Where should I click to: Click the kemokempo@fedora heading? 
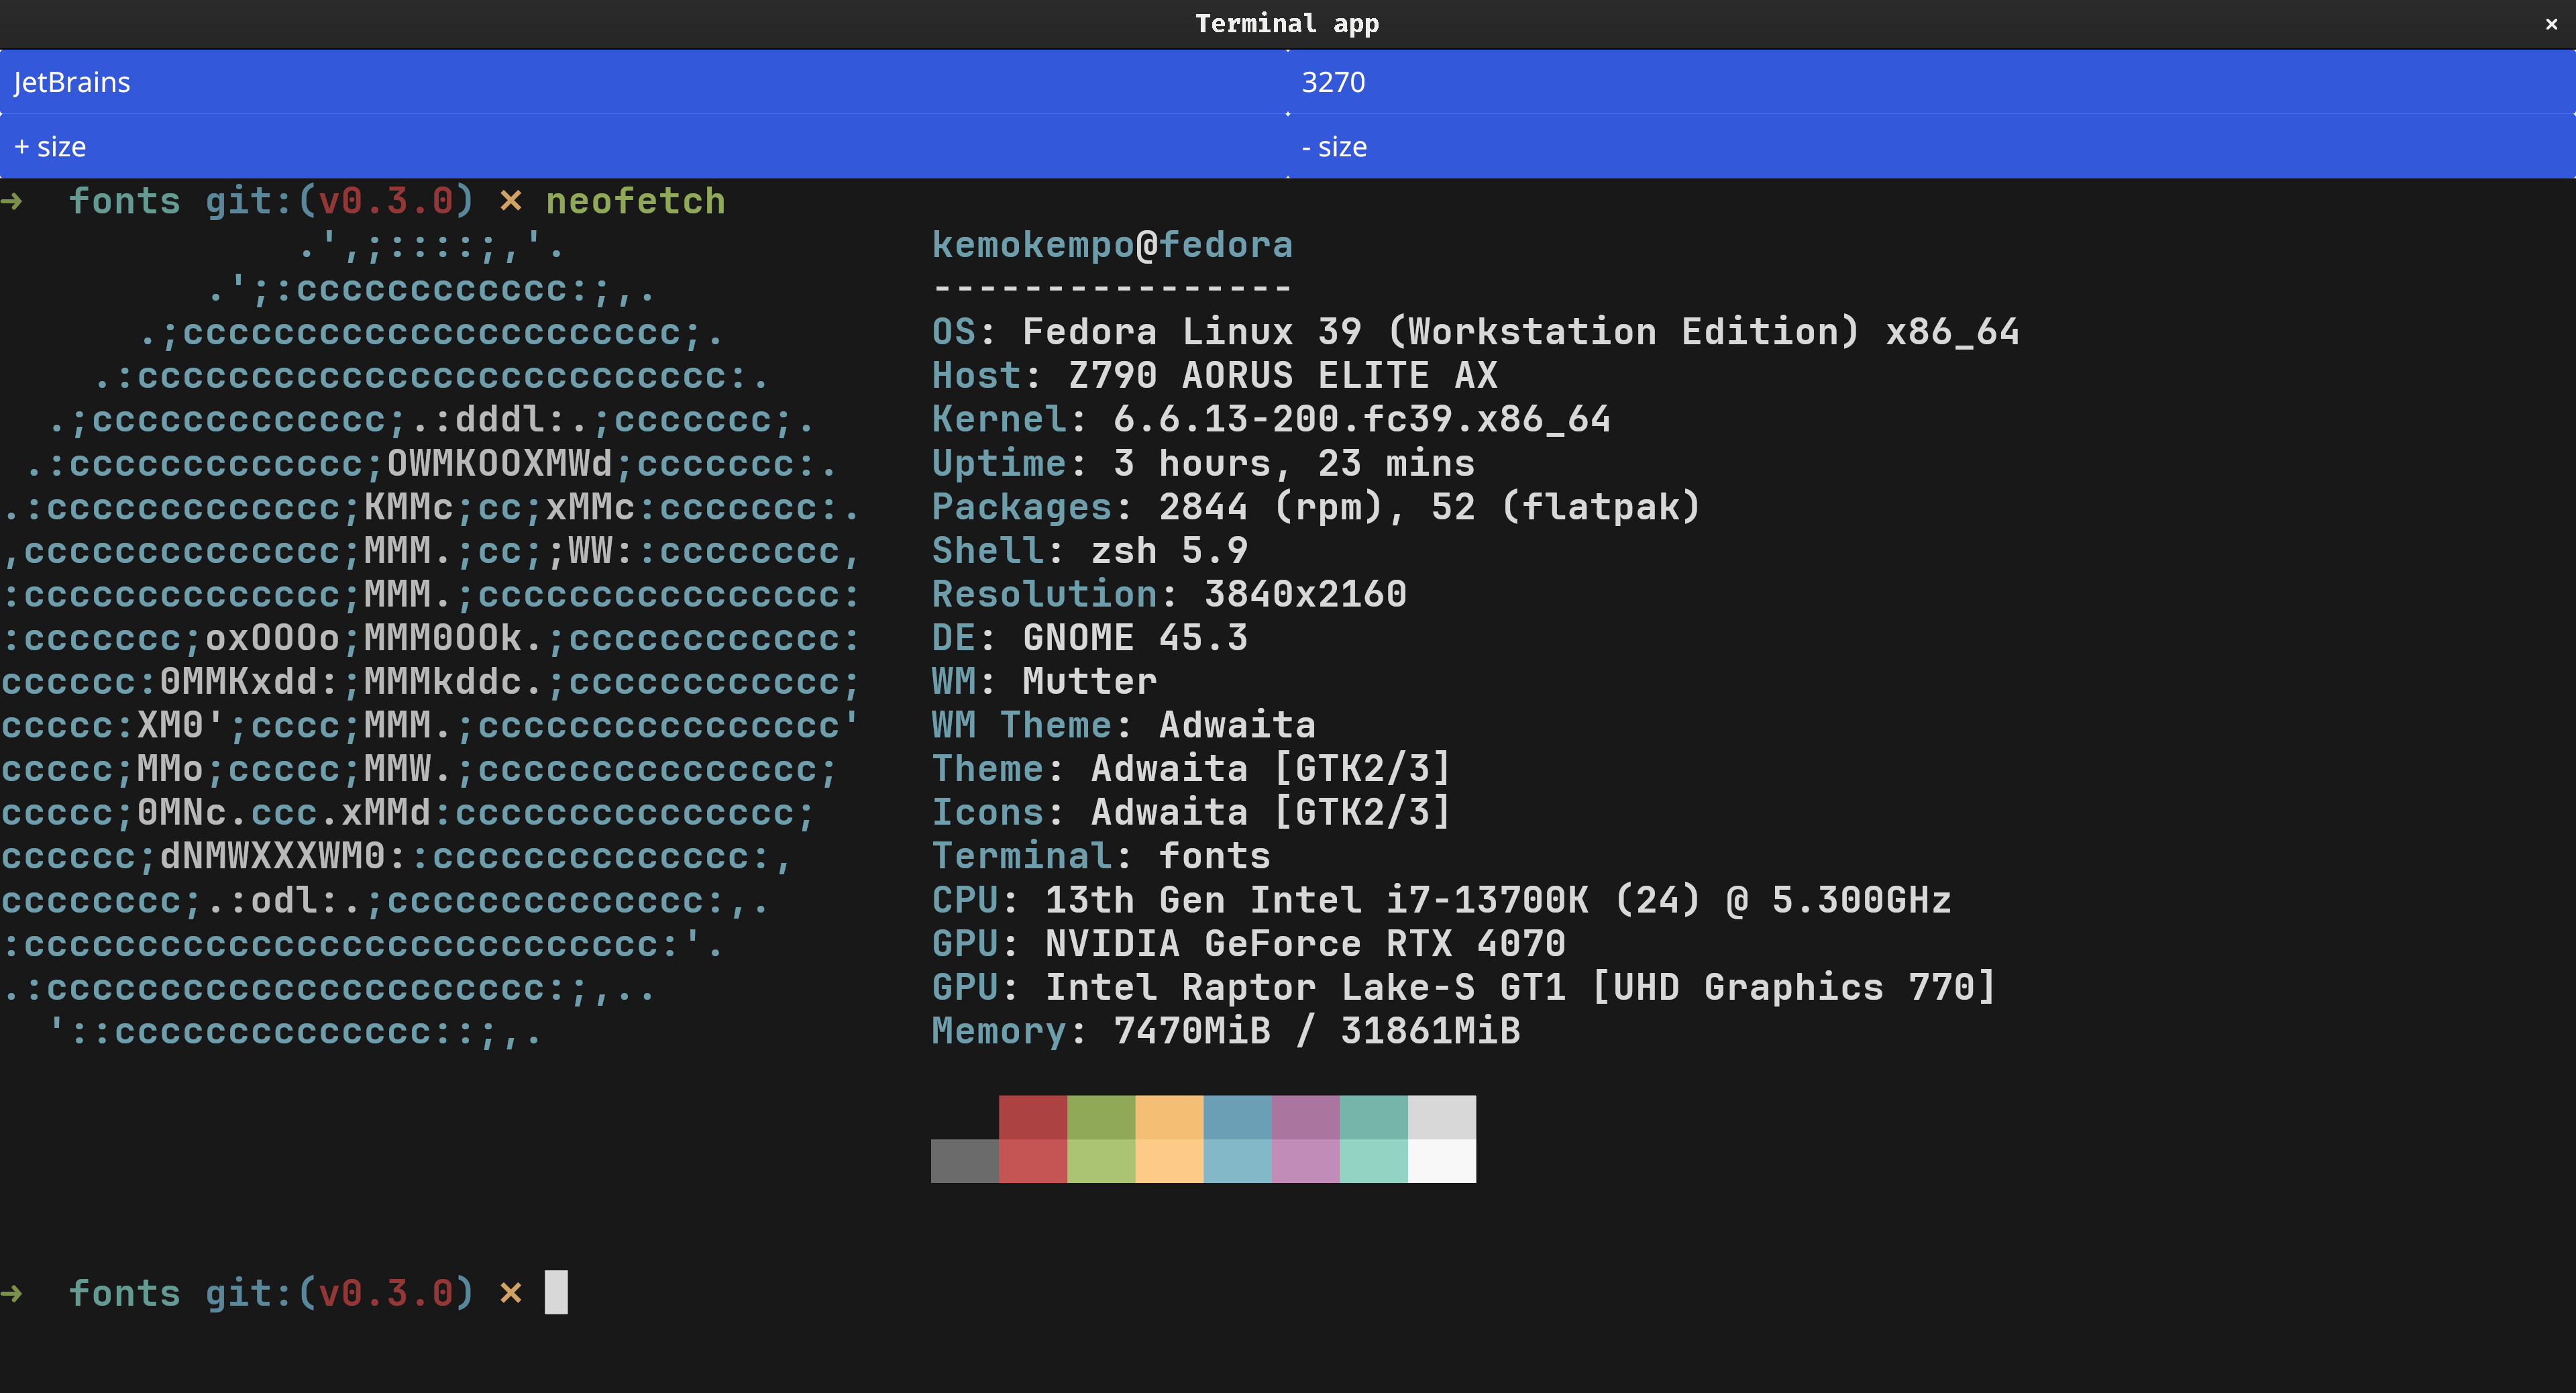pyautogui.click(x=1112, y=245)
